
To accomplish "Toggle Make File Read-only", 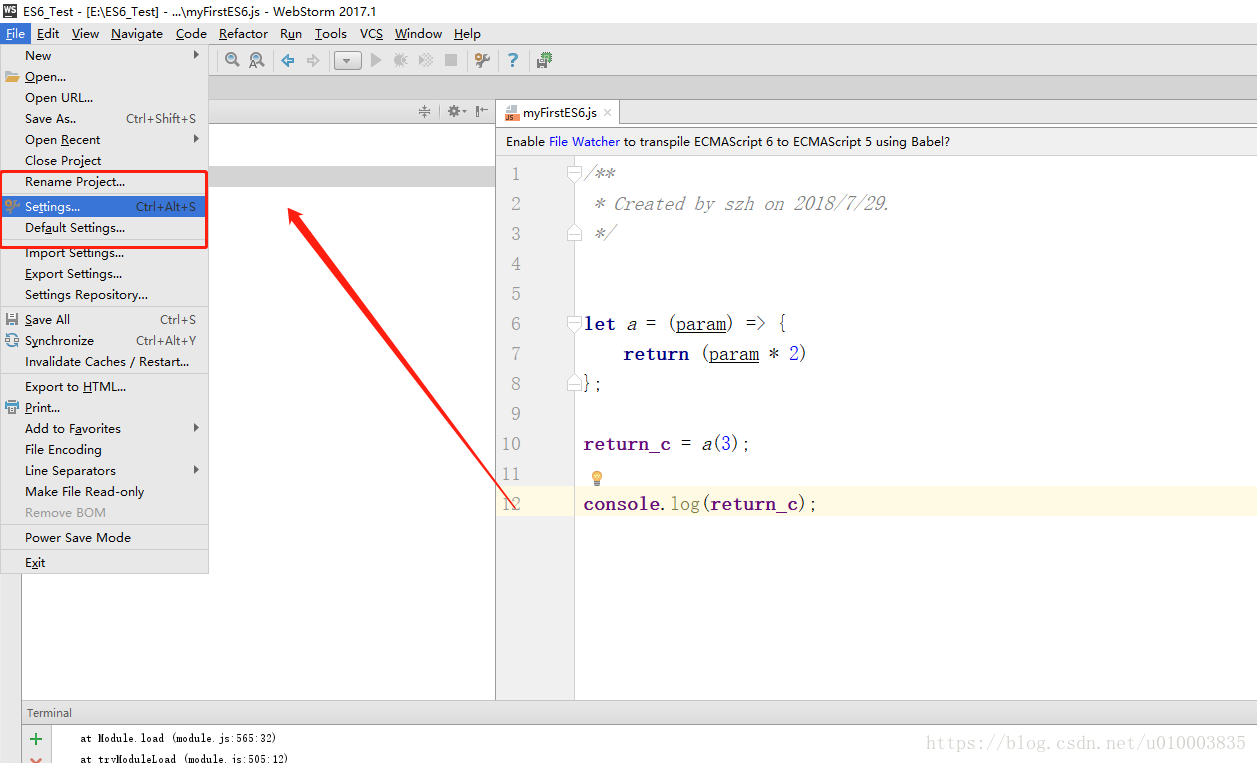I will 104,492.
